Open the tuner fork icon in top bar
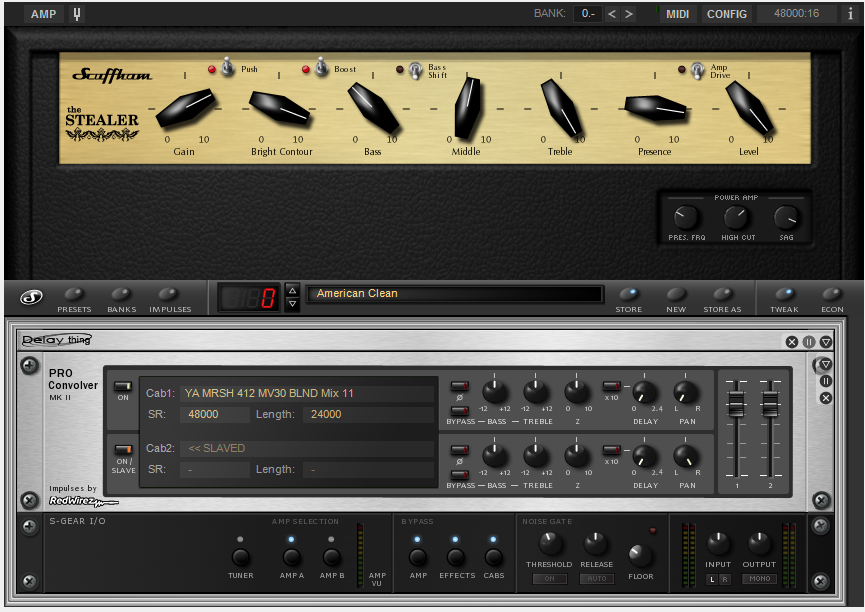 coord(77,14)
